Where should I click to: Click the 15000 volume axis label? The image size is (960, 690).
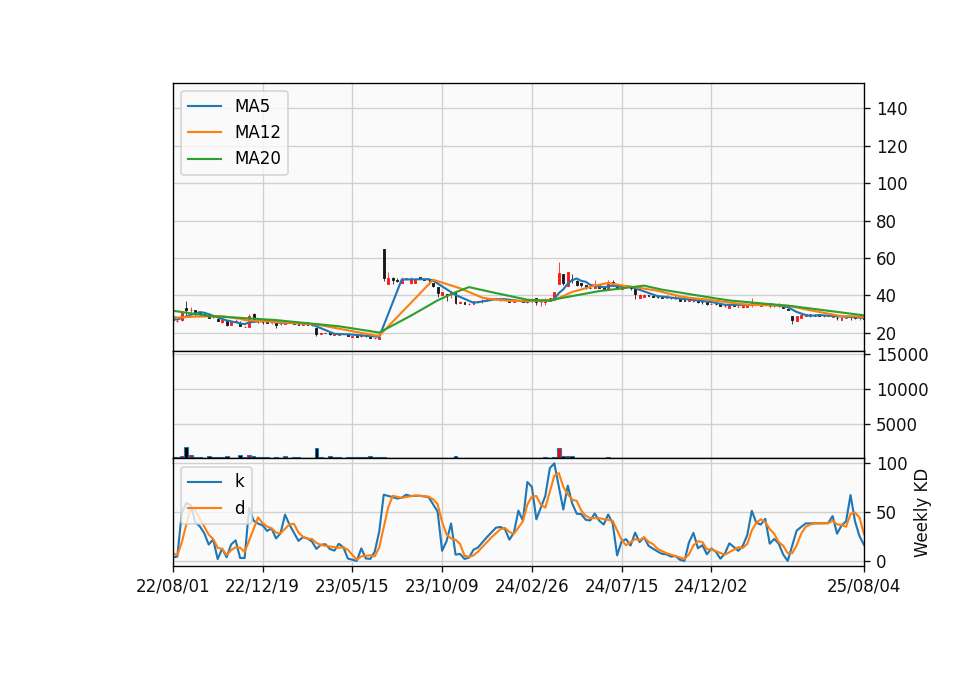click(902, 355)
